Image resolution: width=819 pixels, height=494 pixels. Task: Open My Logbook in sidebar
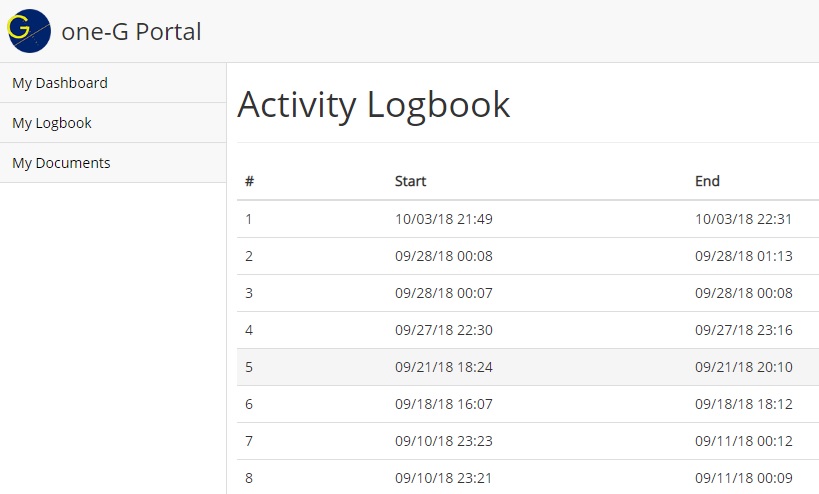click(52, 123)
